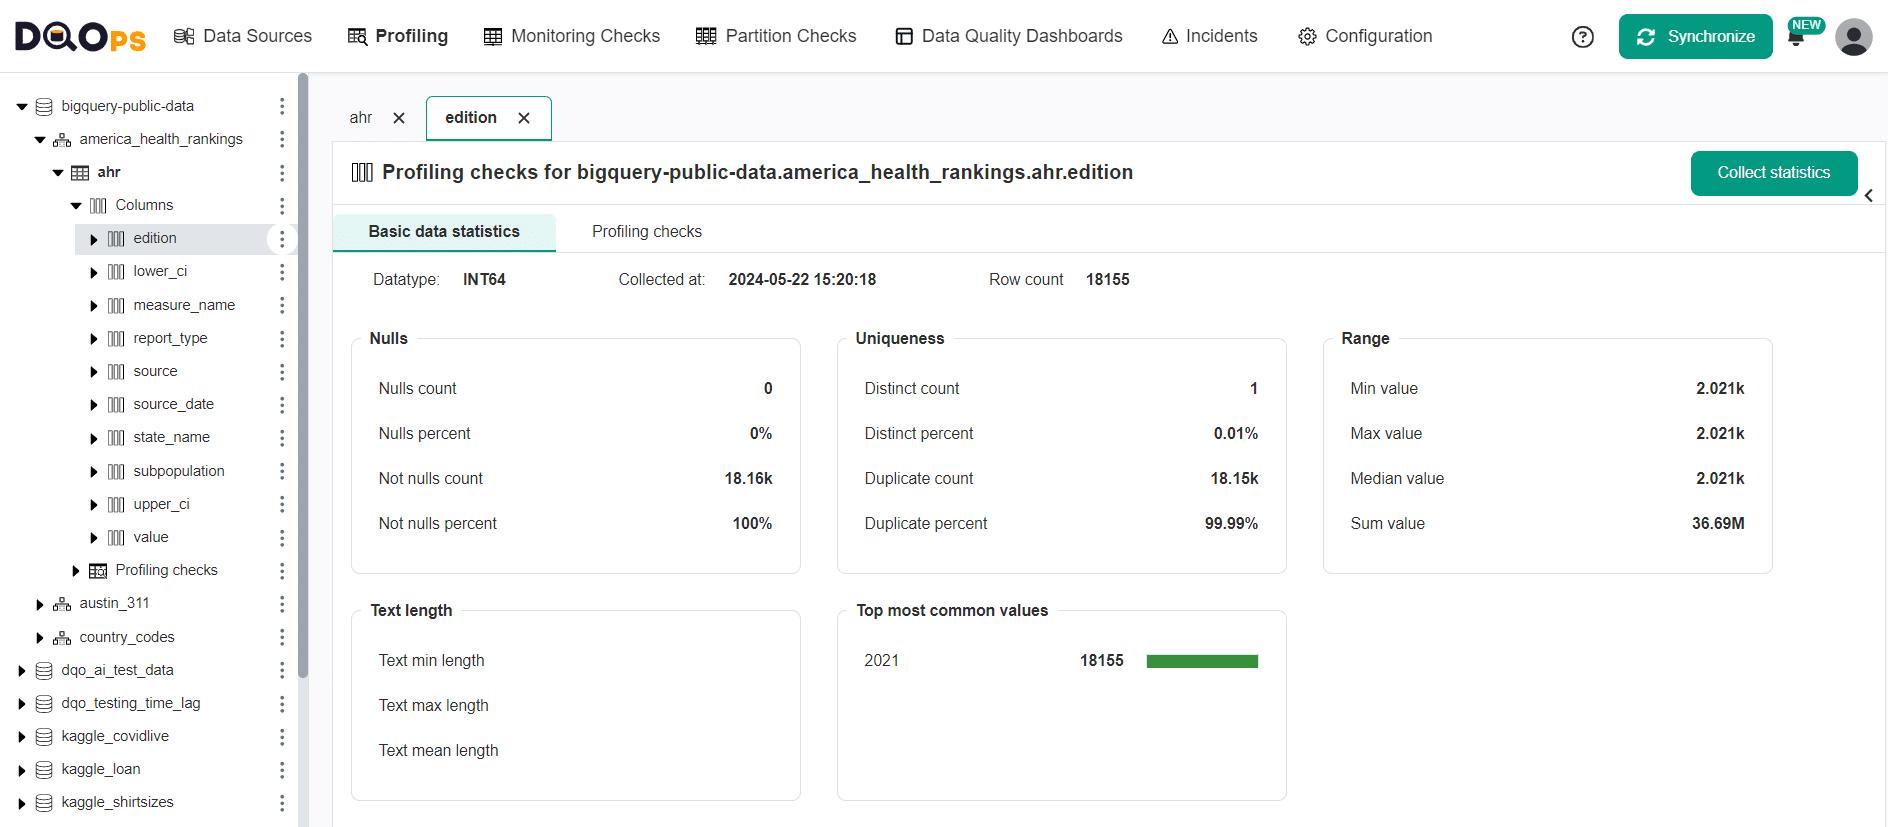Select the state_name column in tree

(x=172, y=437)
